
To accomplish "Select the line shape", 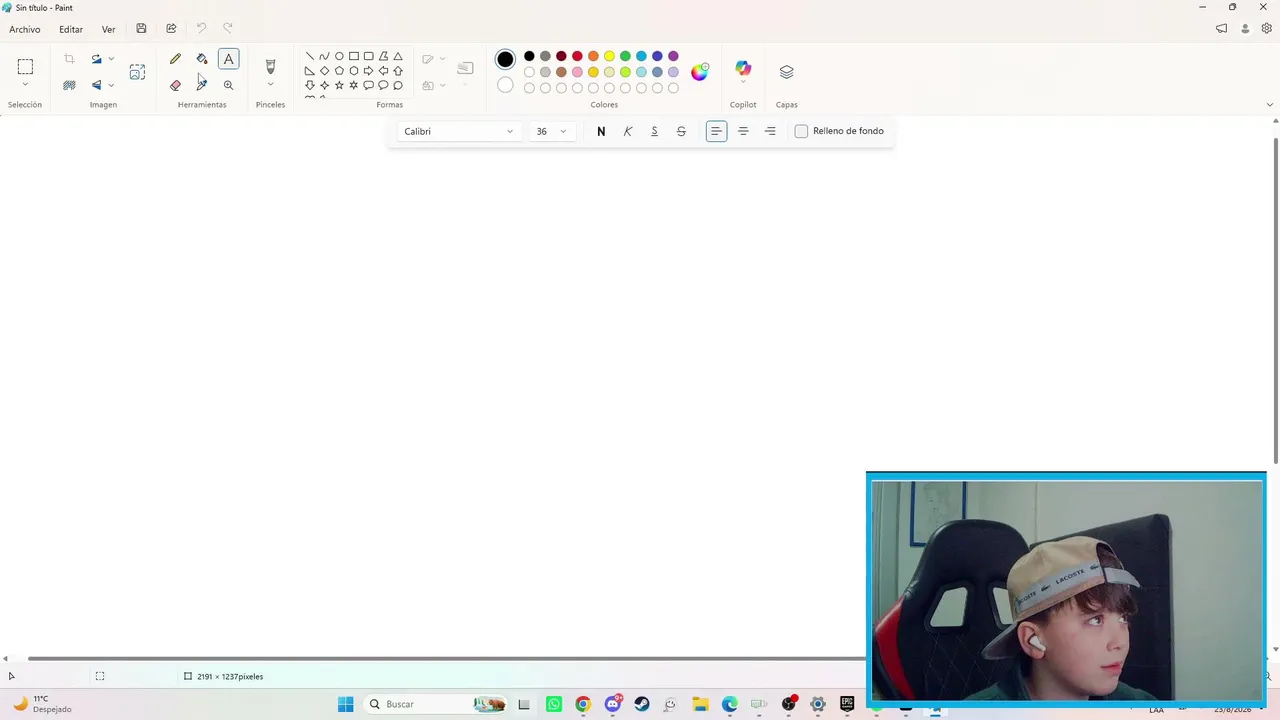I will point(310,56).
